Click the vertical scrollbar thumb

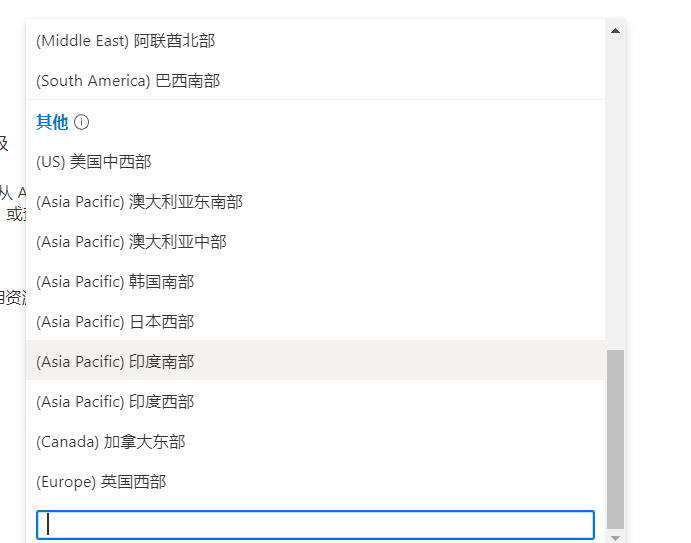[x=615, y=438]
